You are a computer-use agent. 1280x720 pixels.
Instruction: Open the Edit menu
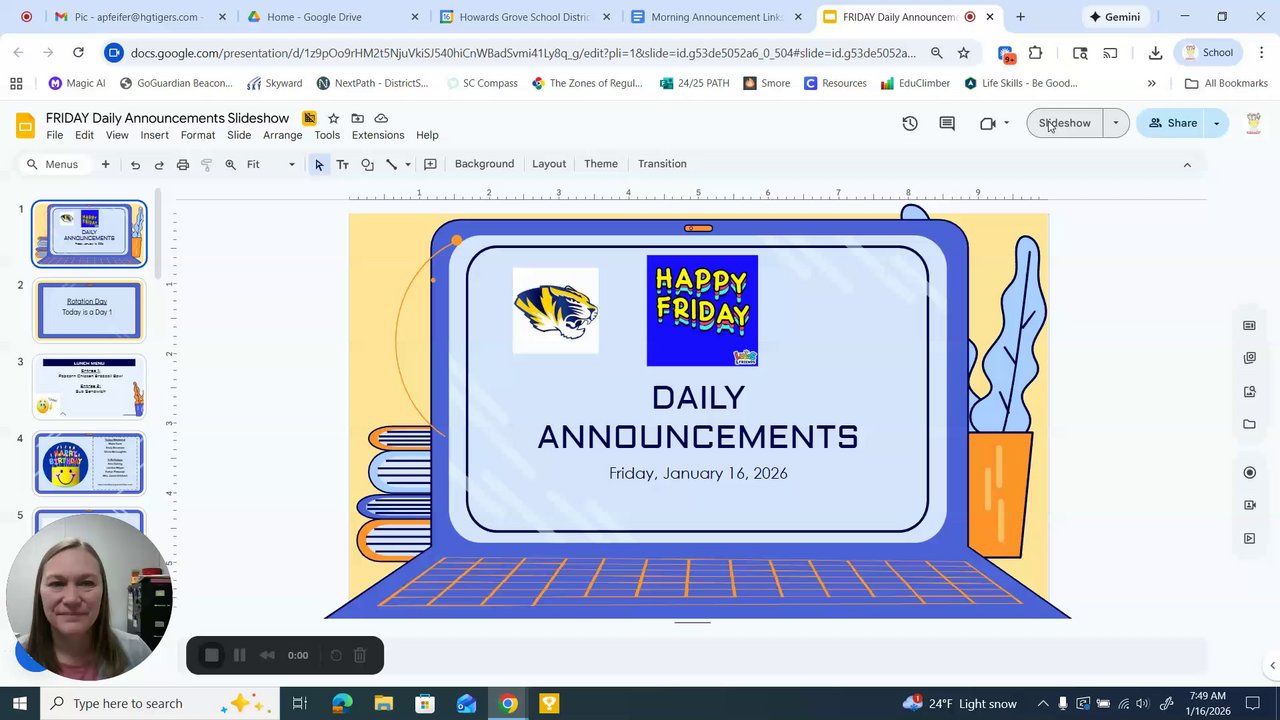pos(84,135)
